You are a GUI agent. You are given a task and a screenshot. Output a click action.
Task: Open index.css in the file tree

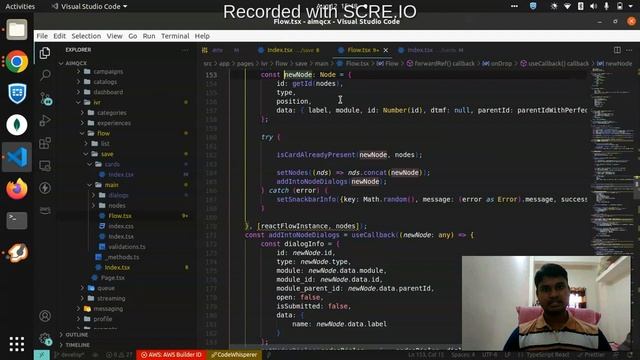coord(121,226)
